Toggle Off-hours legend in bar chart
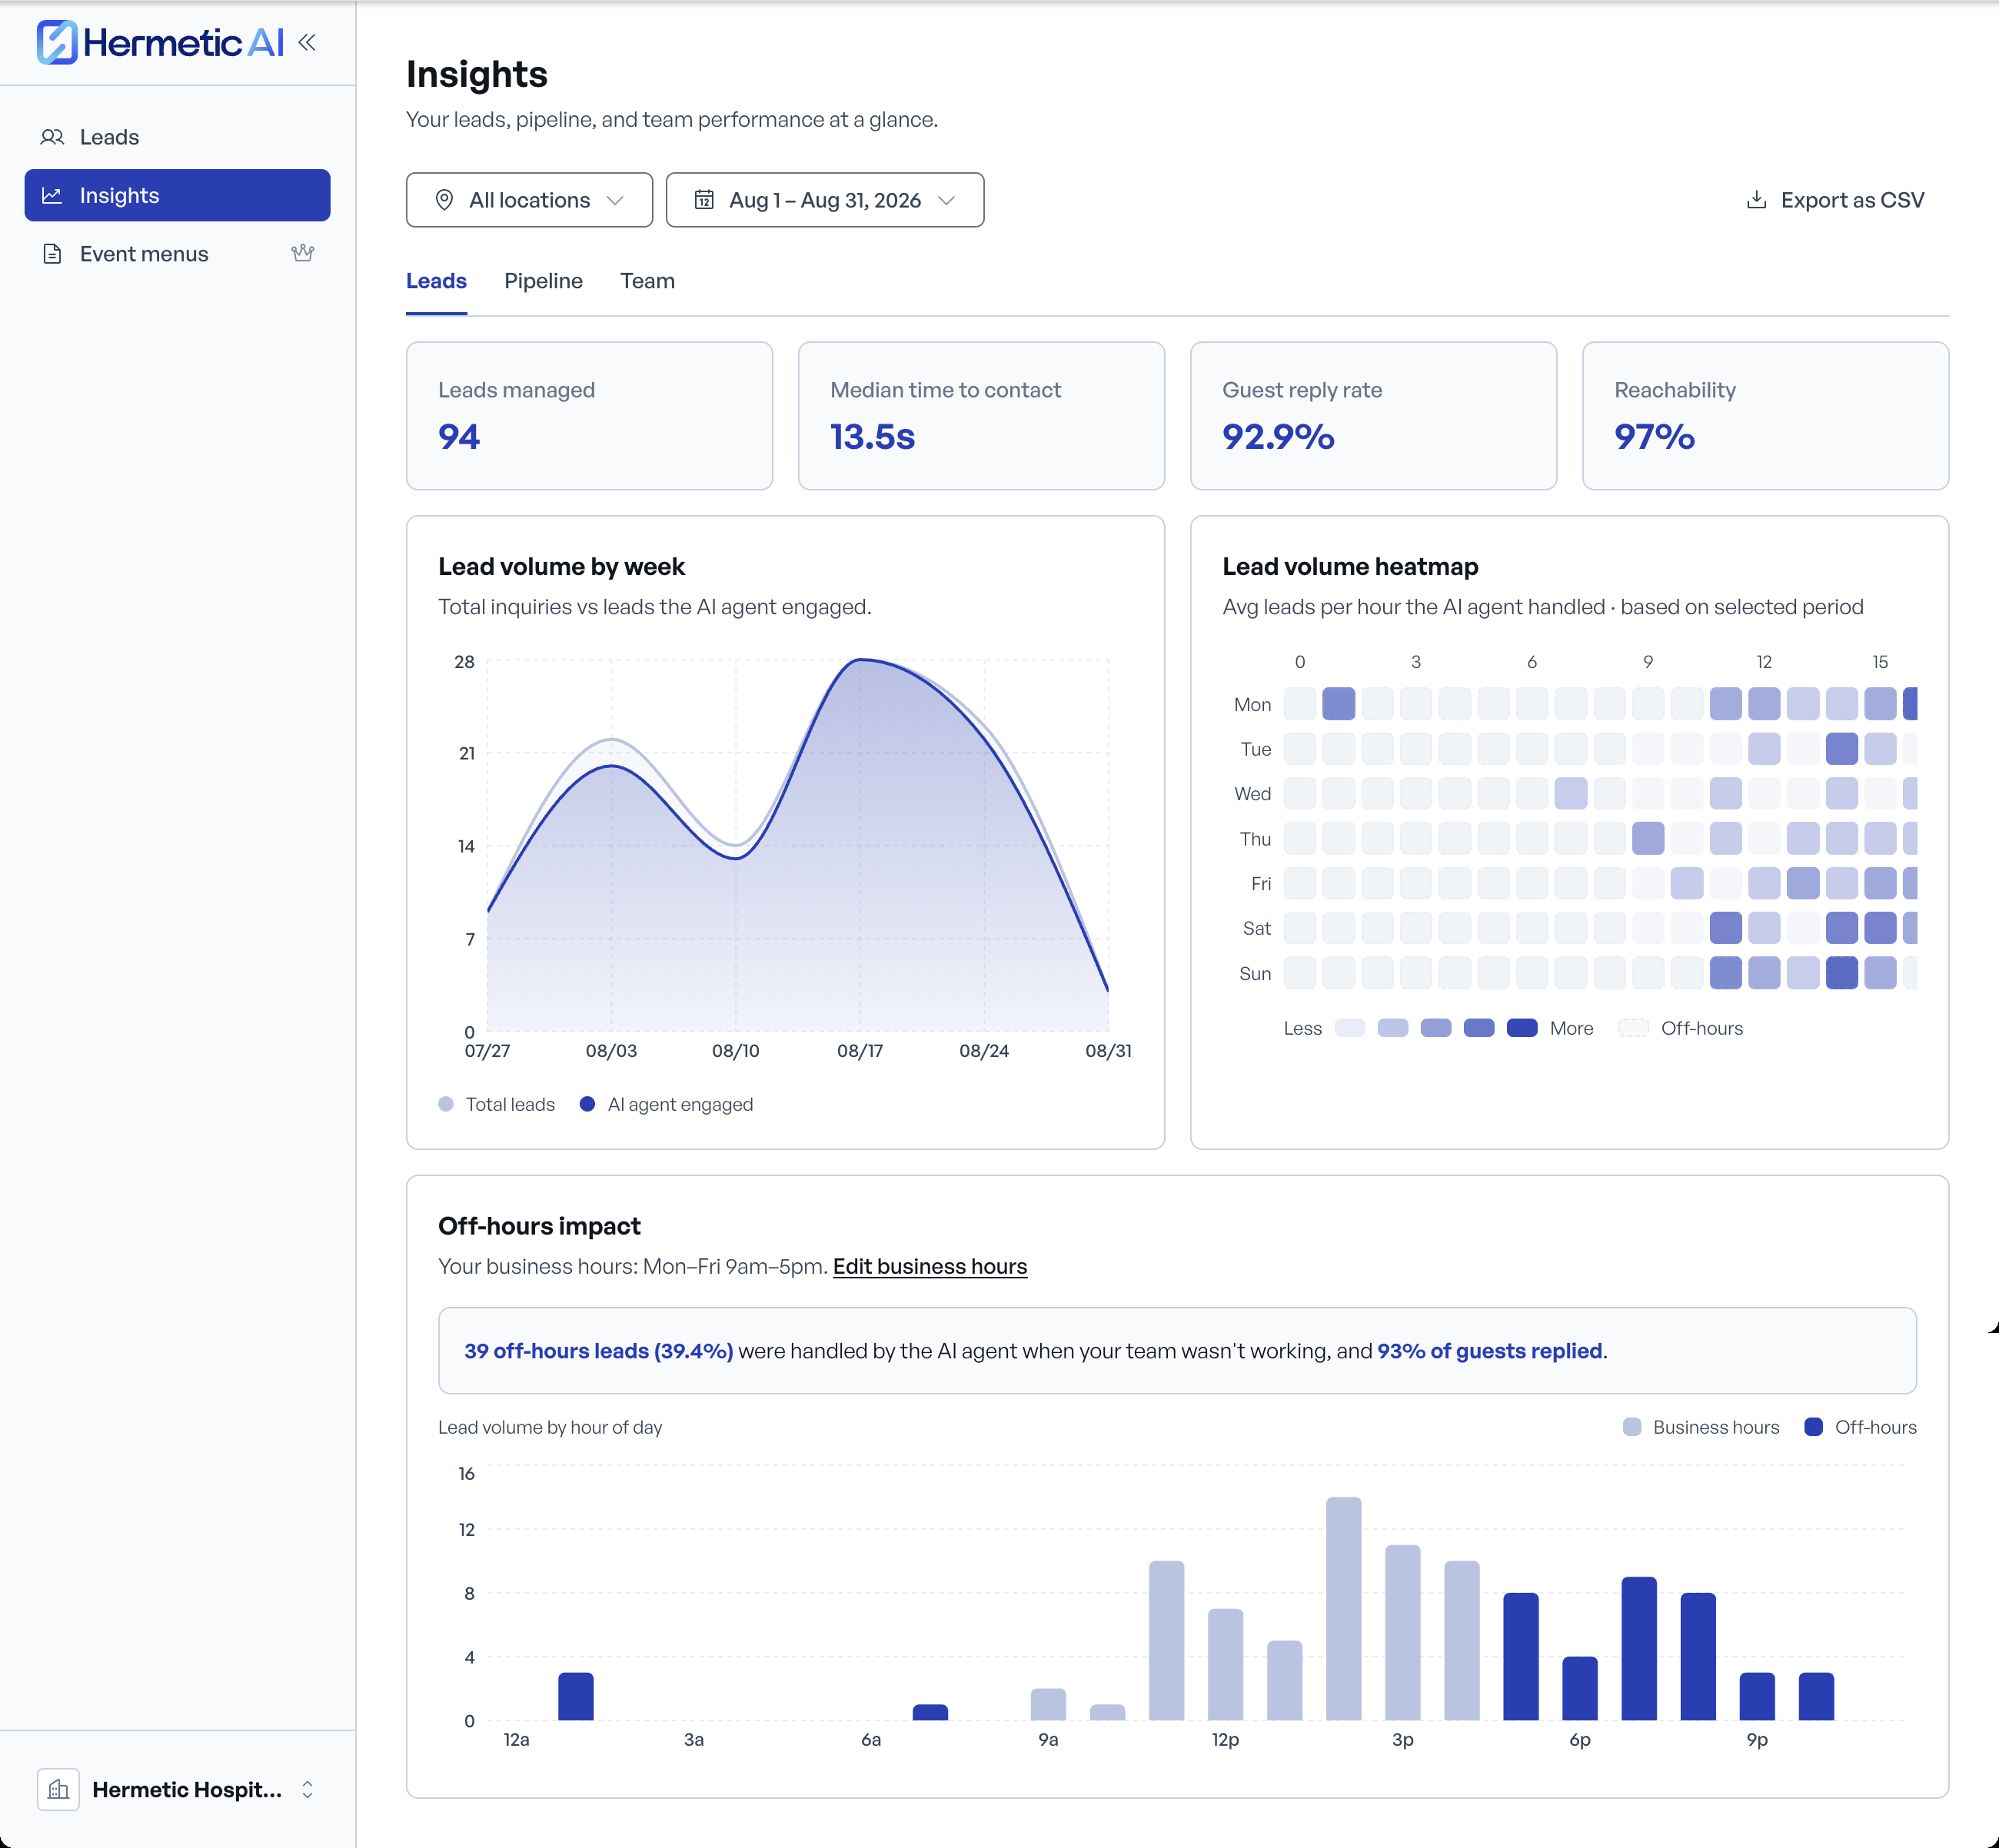 [x=1860, y=1427]
